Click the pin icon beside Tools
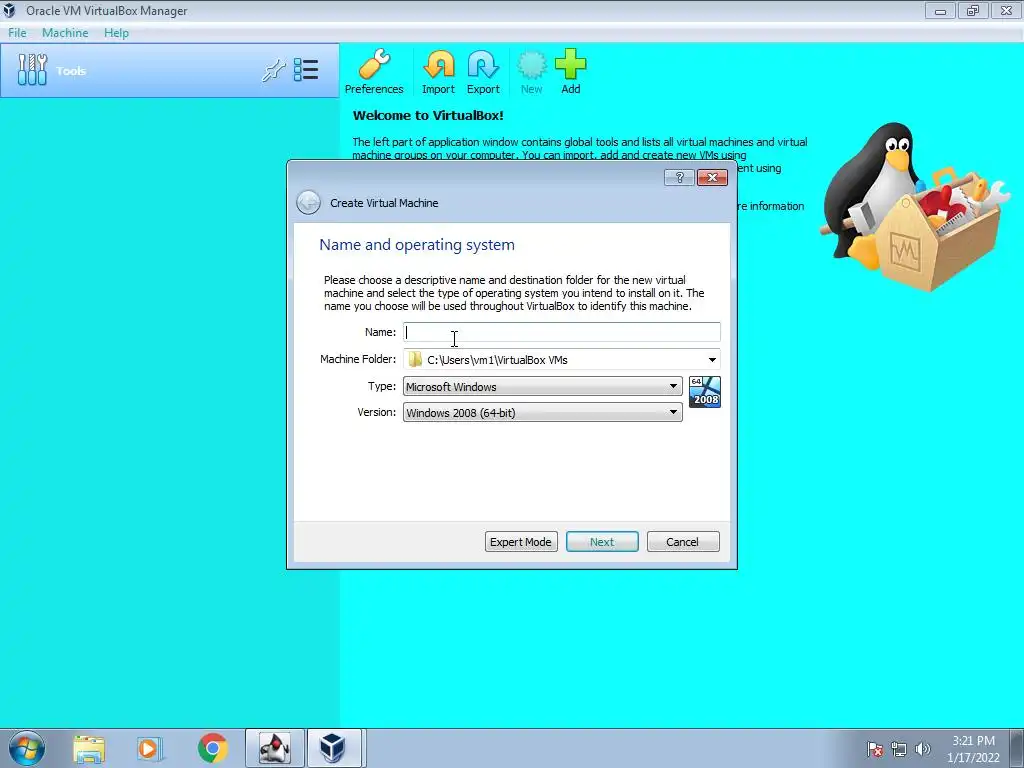The image size is (1024, 768). (x=274, y=71)
